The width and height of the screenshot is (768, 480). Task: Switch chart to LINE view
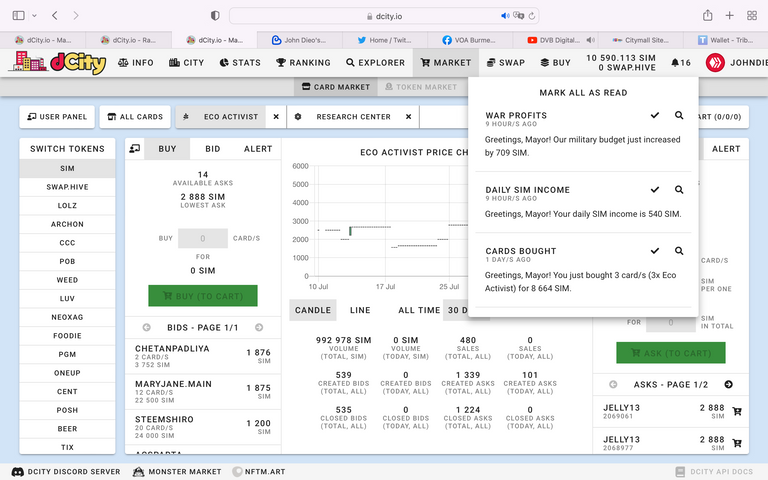360,310
